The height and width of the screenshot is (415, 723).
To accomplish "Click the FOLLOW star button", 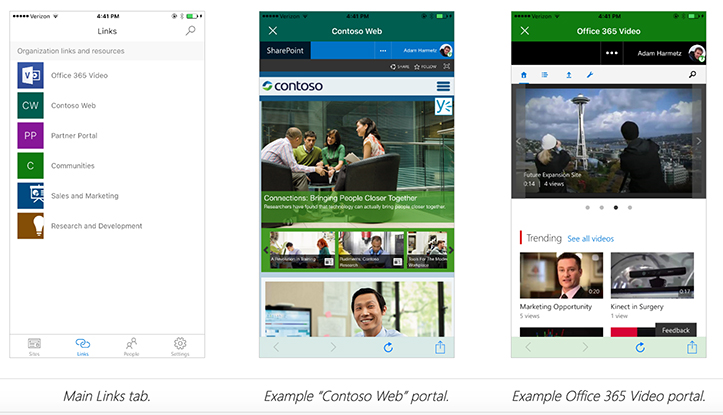I will coord(425,66).
